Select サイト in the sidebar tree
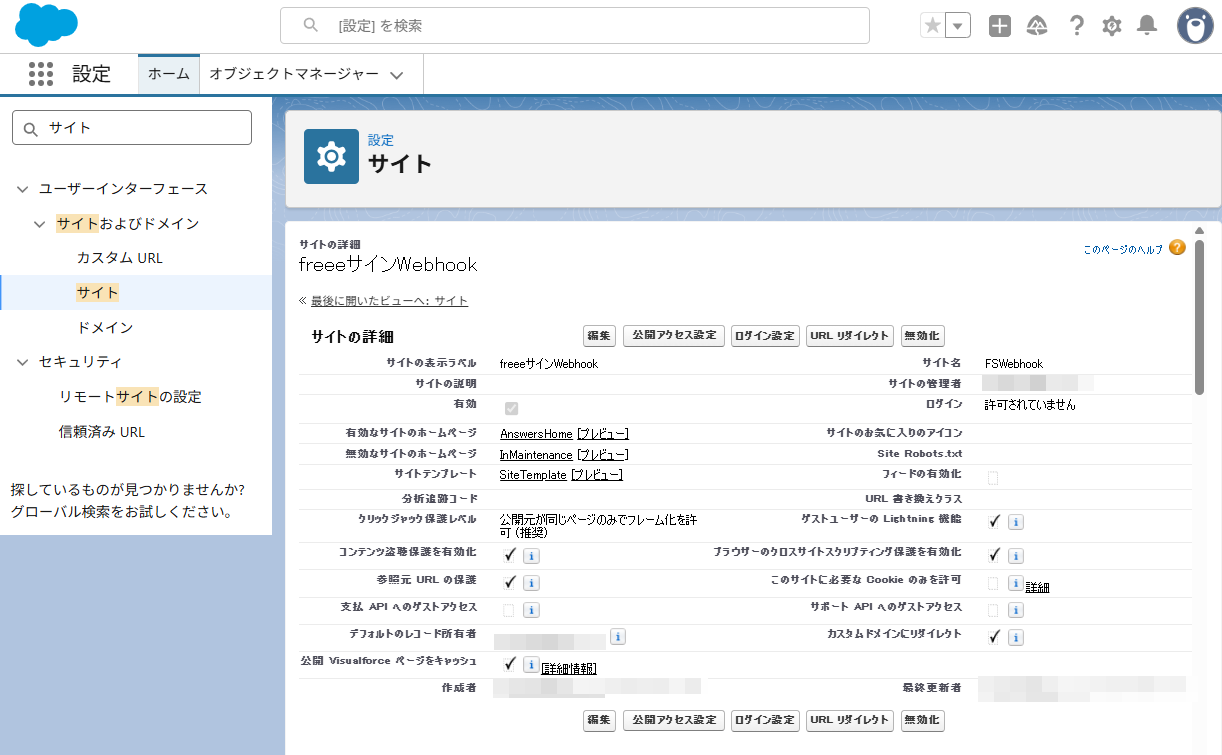The width and height of the screenshot is (1222, 755). click(x=98, y=293)
